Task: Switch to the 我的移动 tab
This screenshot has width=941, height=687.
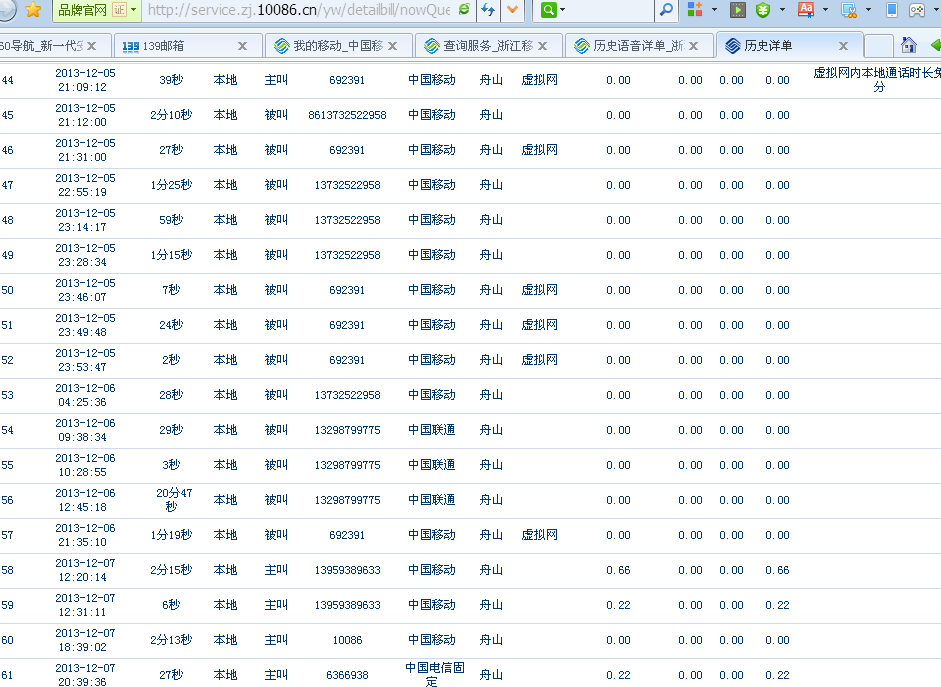Action: point(337,46)
